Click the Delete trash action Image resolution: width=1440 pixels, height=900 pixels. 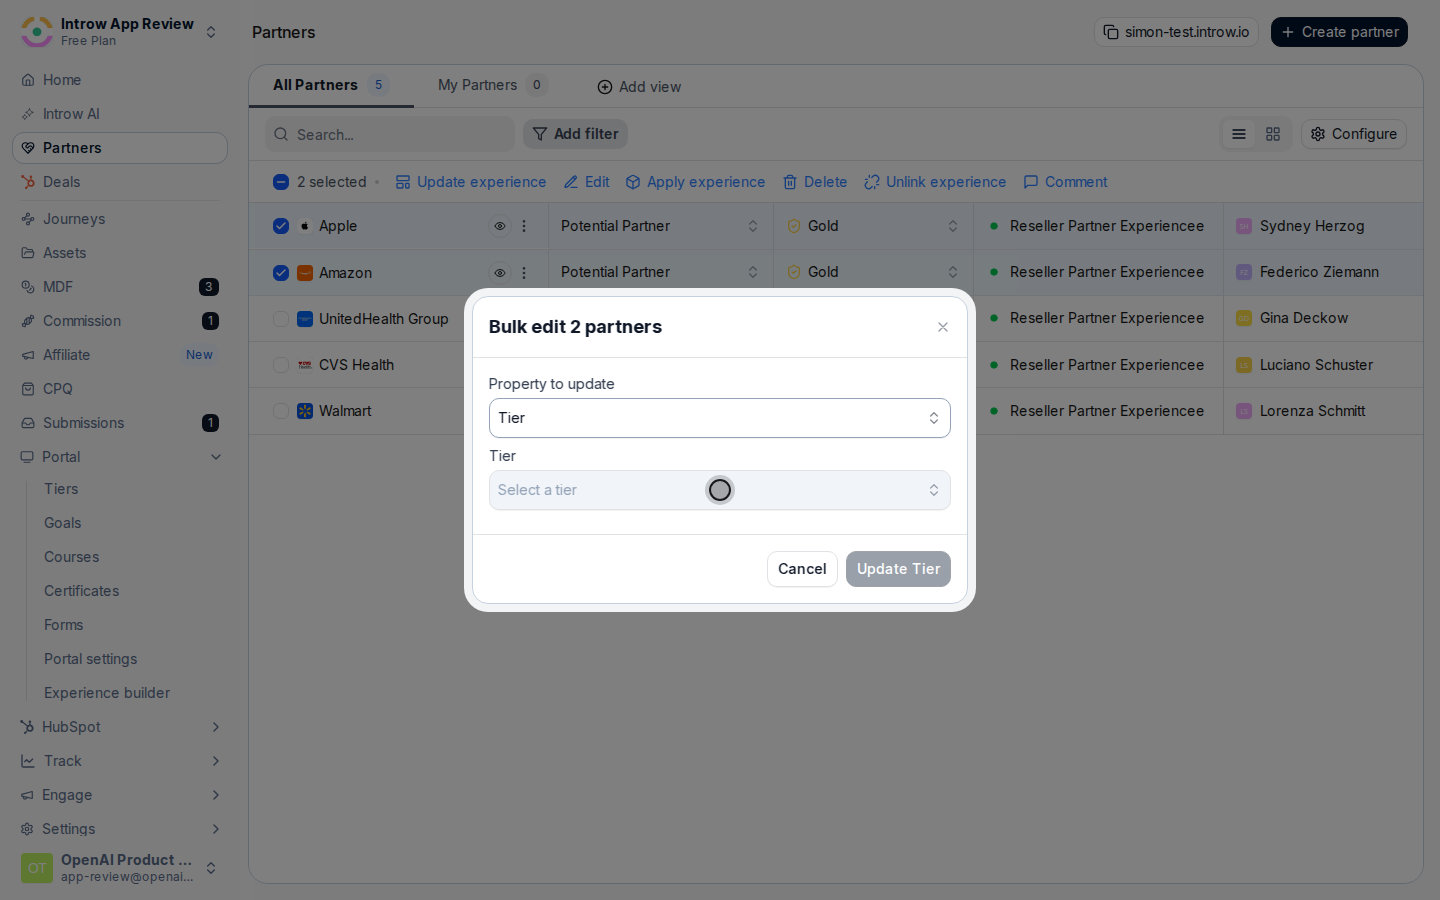[x=815, y=182]
